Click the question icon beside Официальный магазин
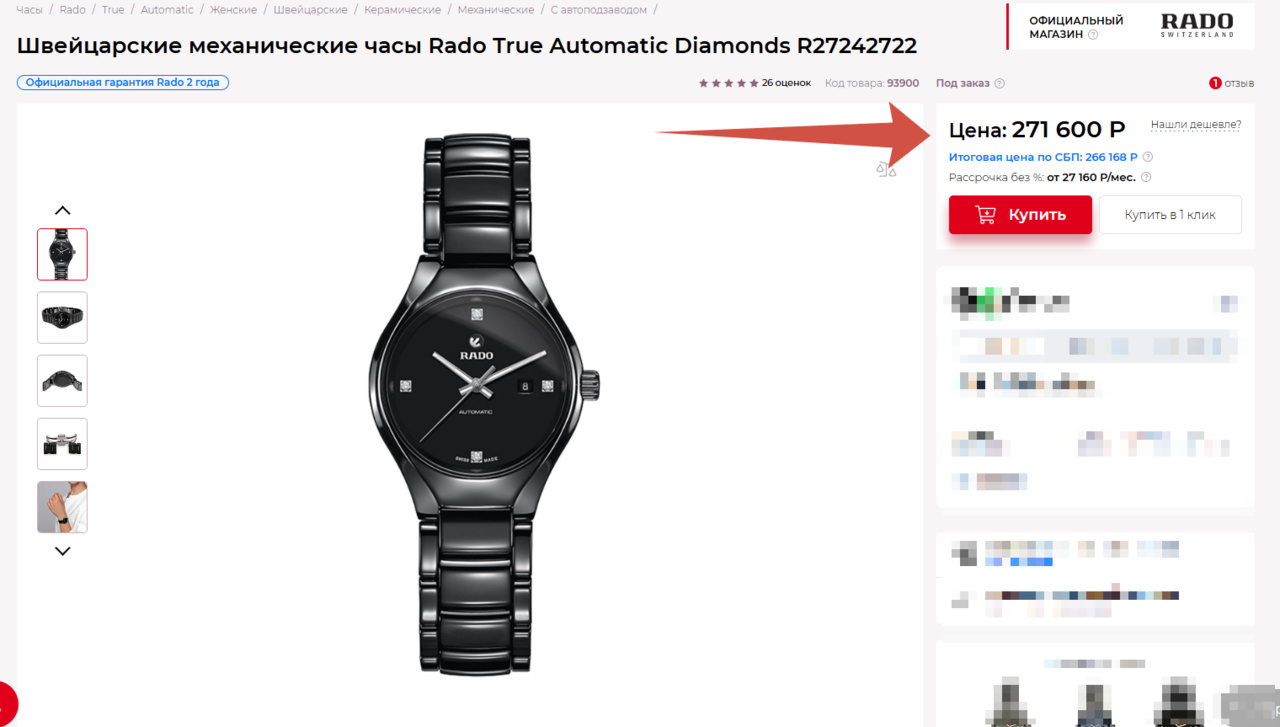 1093,35
